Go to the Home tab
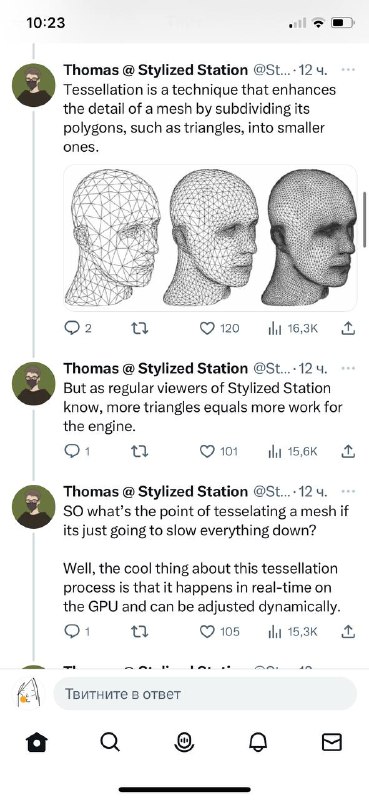Viewport: 369px width, 800px height. point(37,742)
